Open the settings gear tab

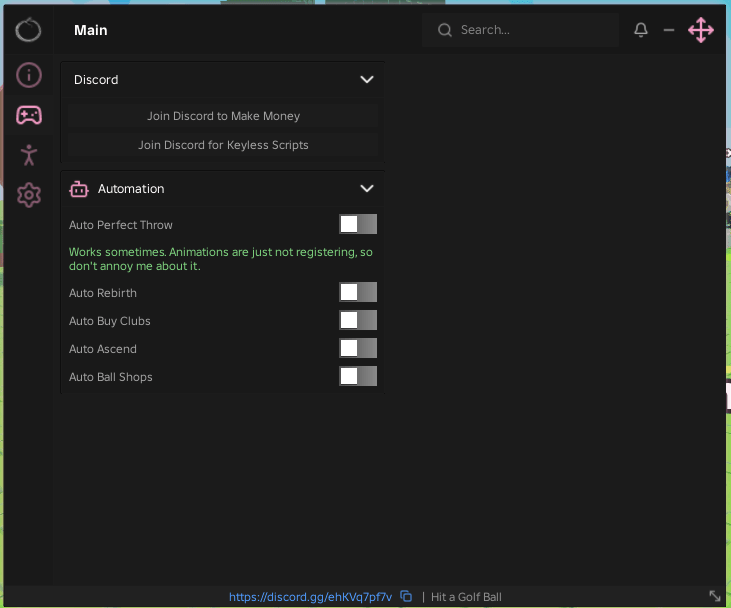point(29,195)
